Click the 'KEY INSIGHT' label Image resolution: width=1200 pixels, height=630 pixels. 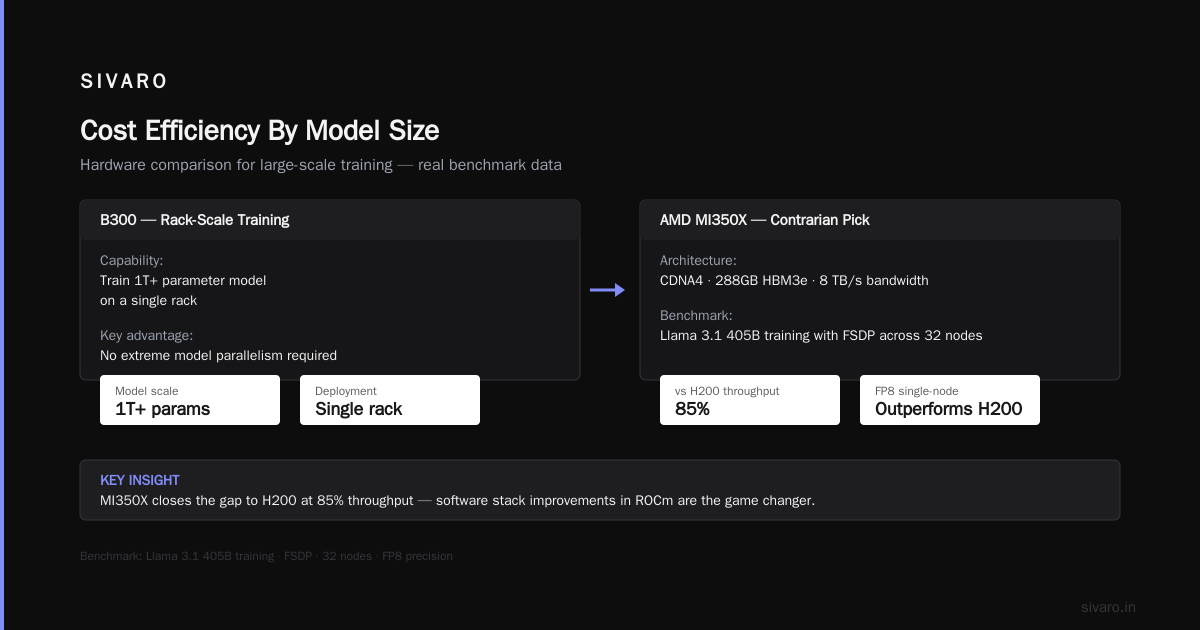(140, 480)
